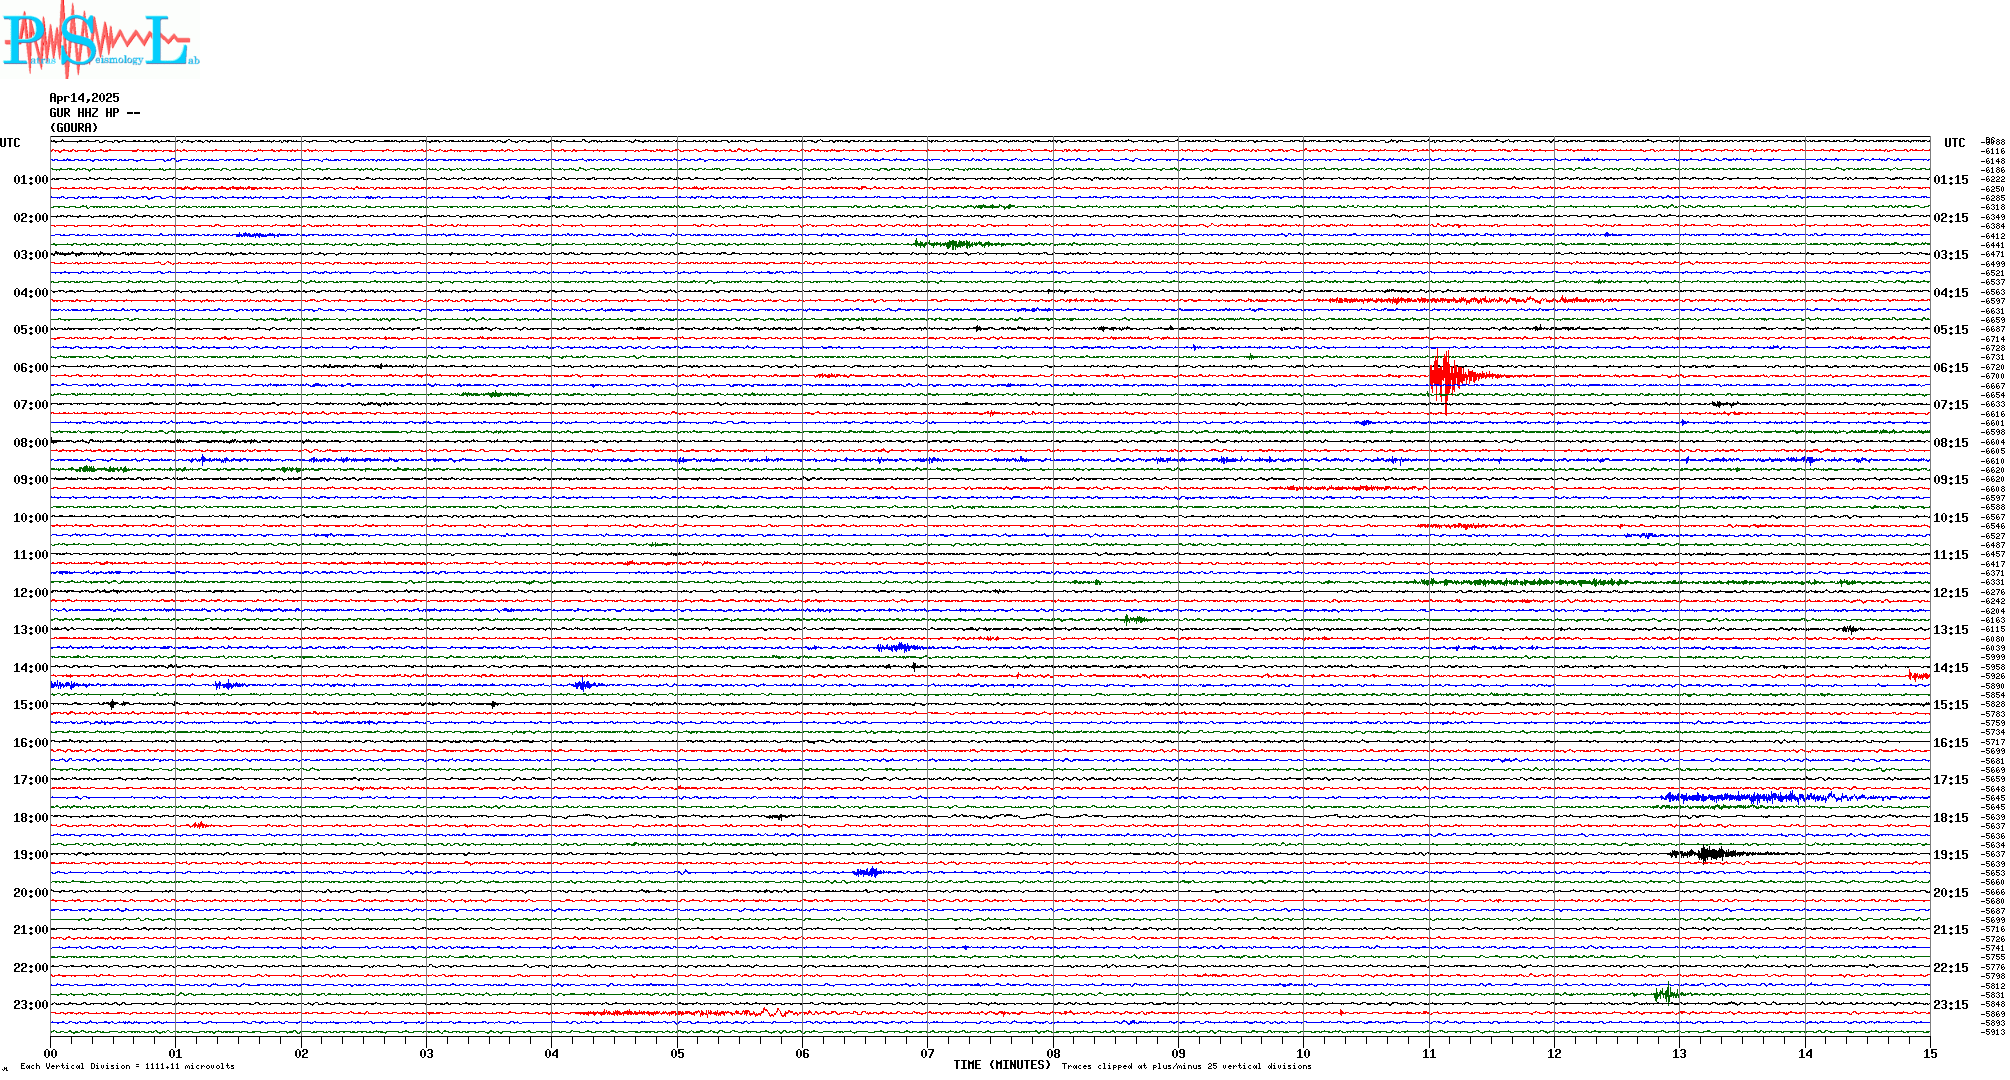Click the UTC label at top left
Image resolution: width=2010 pixels, height=1080 pixels.
(x=10, y=143)
